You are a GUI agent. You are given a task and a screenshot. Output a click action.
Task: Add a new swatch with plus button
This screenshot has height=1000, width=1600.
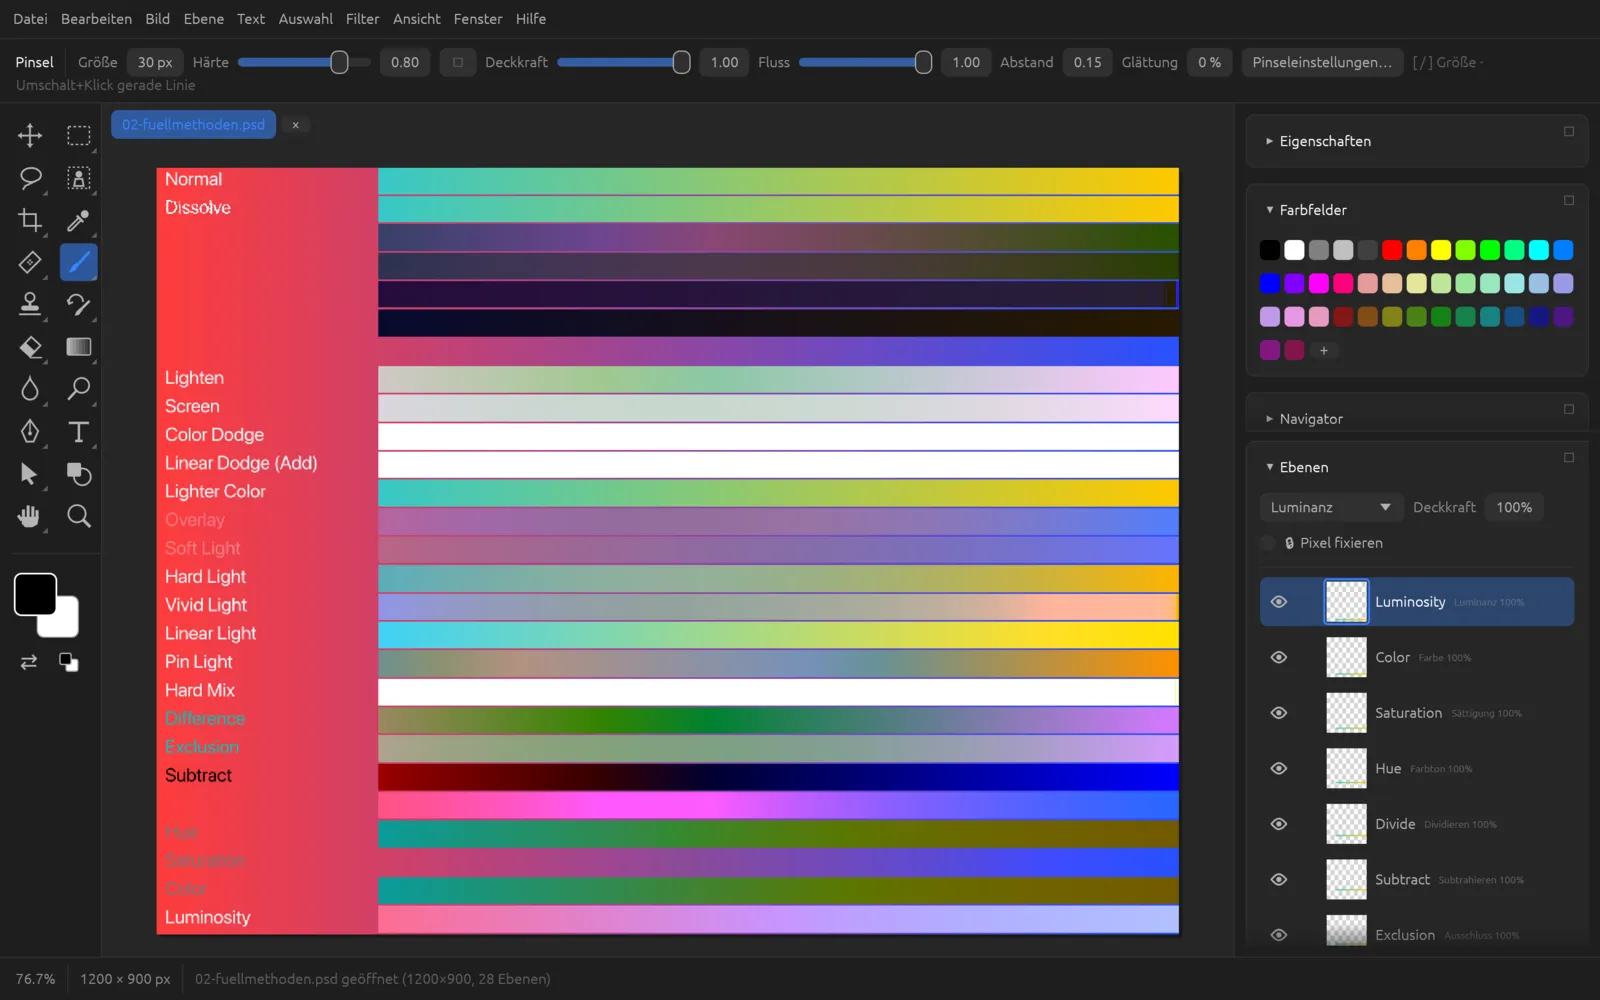coord(1323,350)
